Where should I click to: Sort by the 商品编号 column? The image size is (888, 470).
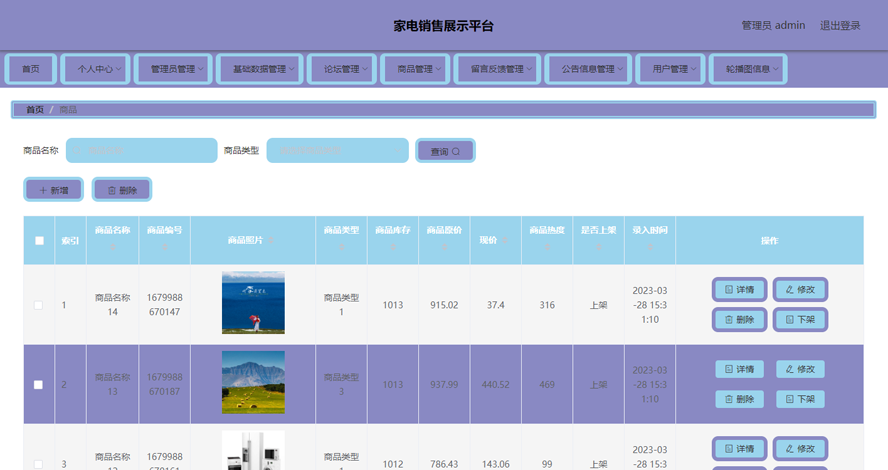(164, 247)
